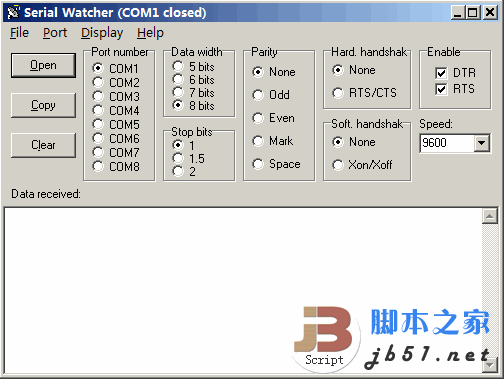Click the Serial Watcher title bar icon
The width and height of the screenshot is (504, 379).
pyautogui.click(x=13, y=12)
